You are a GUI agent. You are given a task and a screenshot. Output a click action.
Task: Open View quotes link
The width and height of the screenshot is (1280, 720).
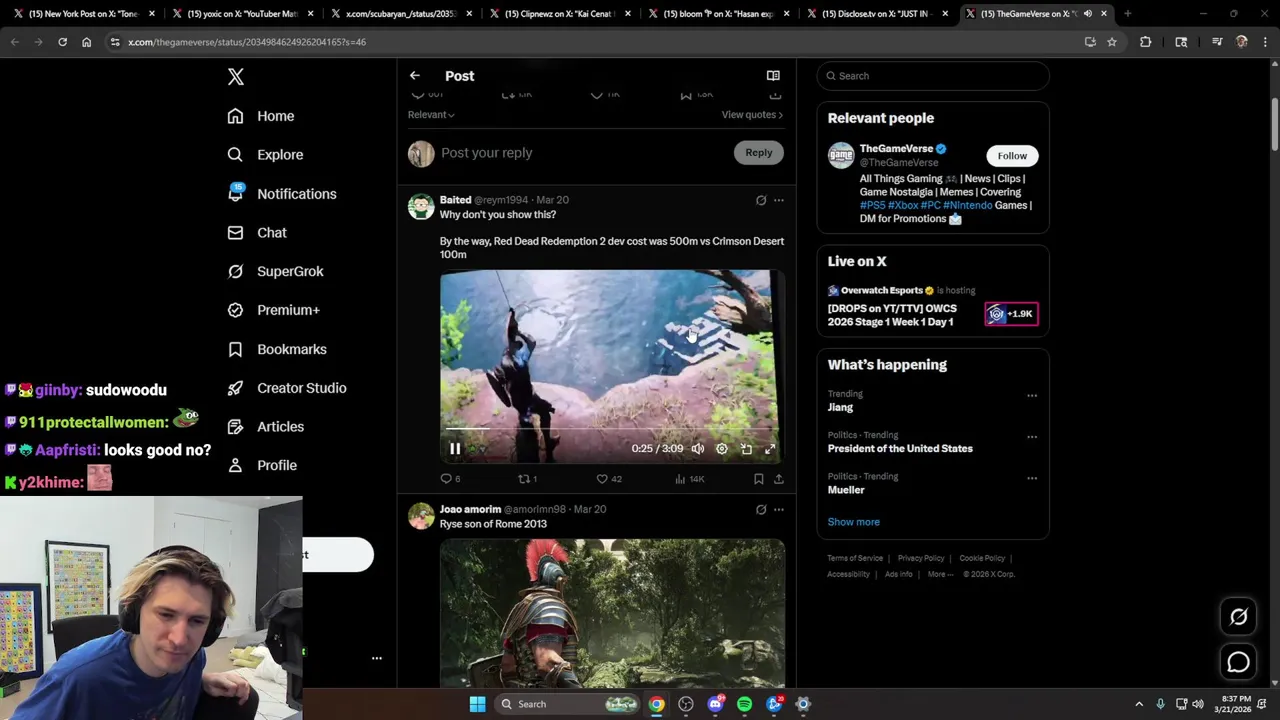coord(752,115)
